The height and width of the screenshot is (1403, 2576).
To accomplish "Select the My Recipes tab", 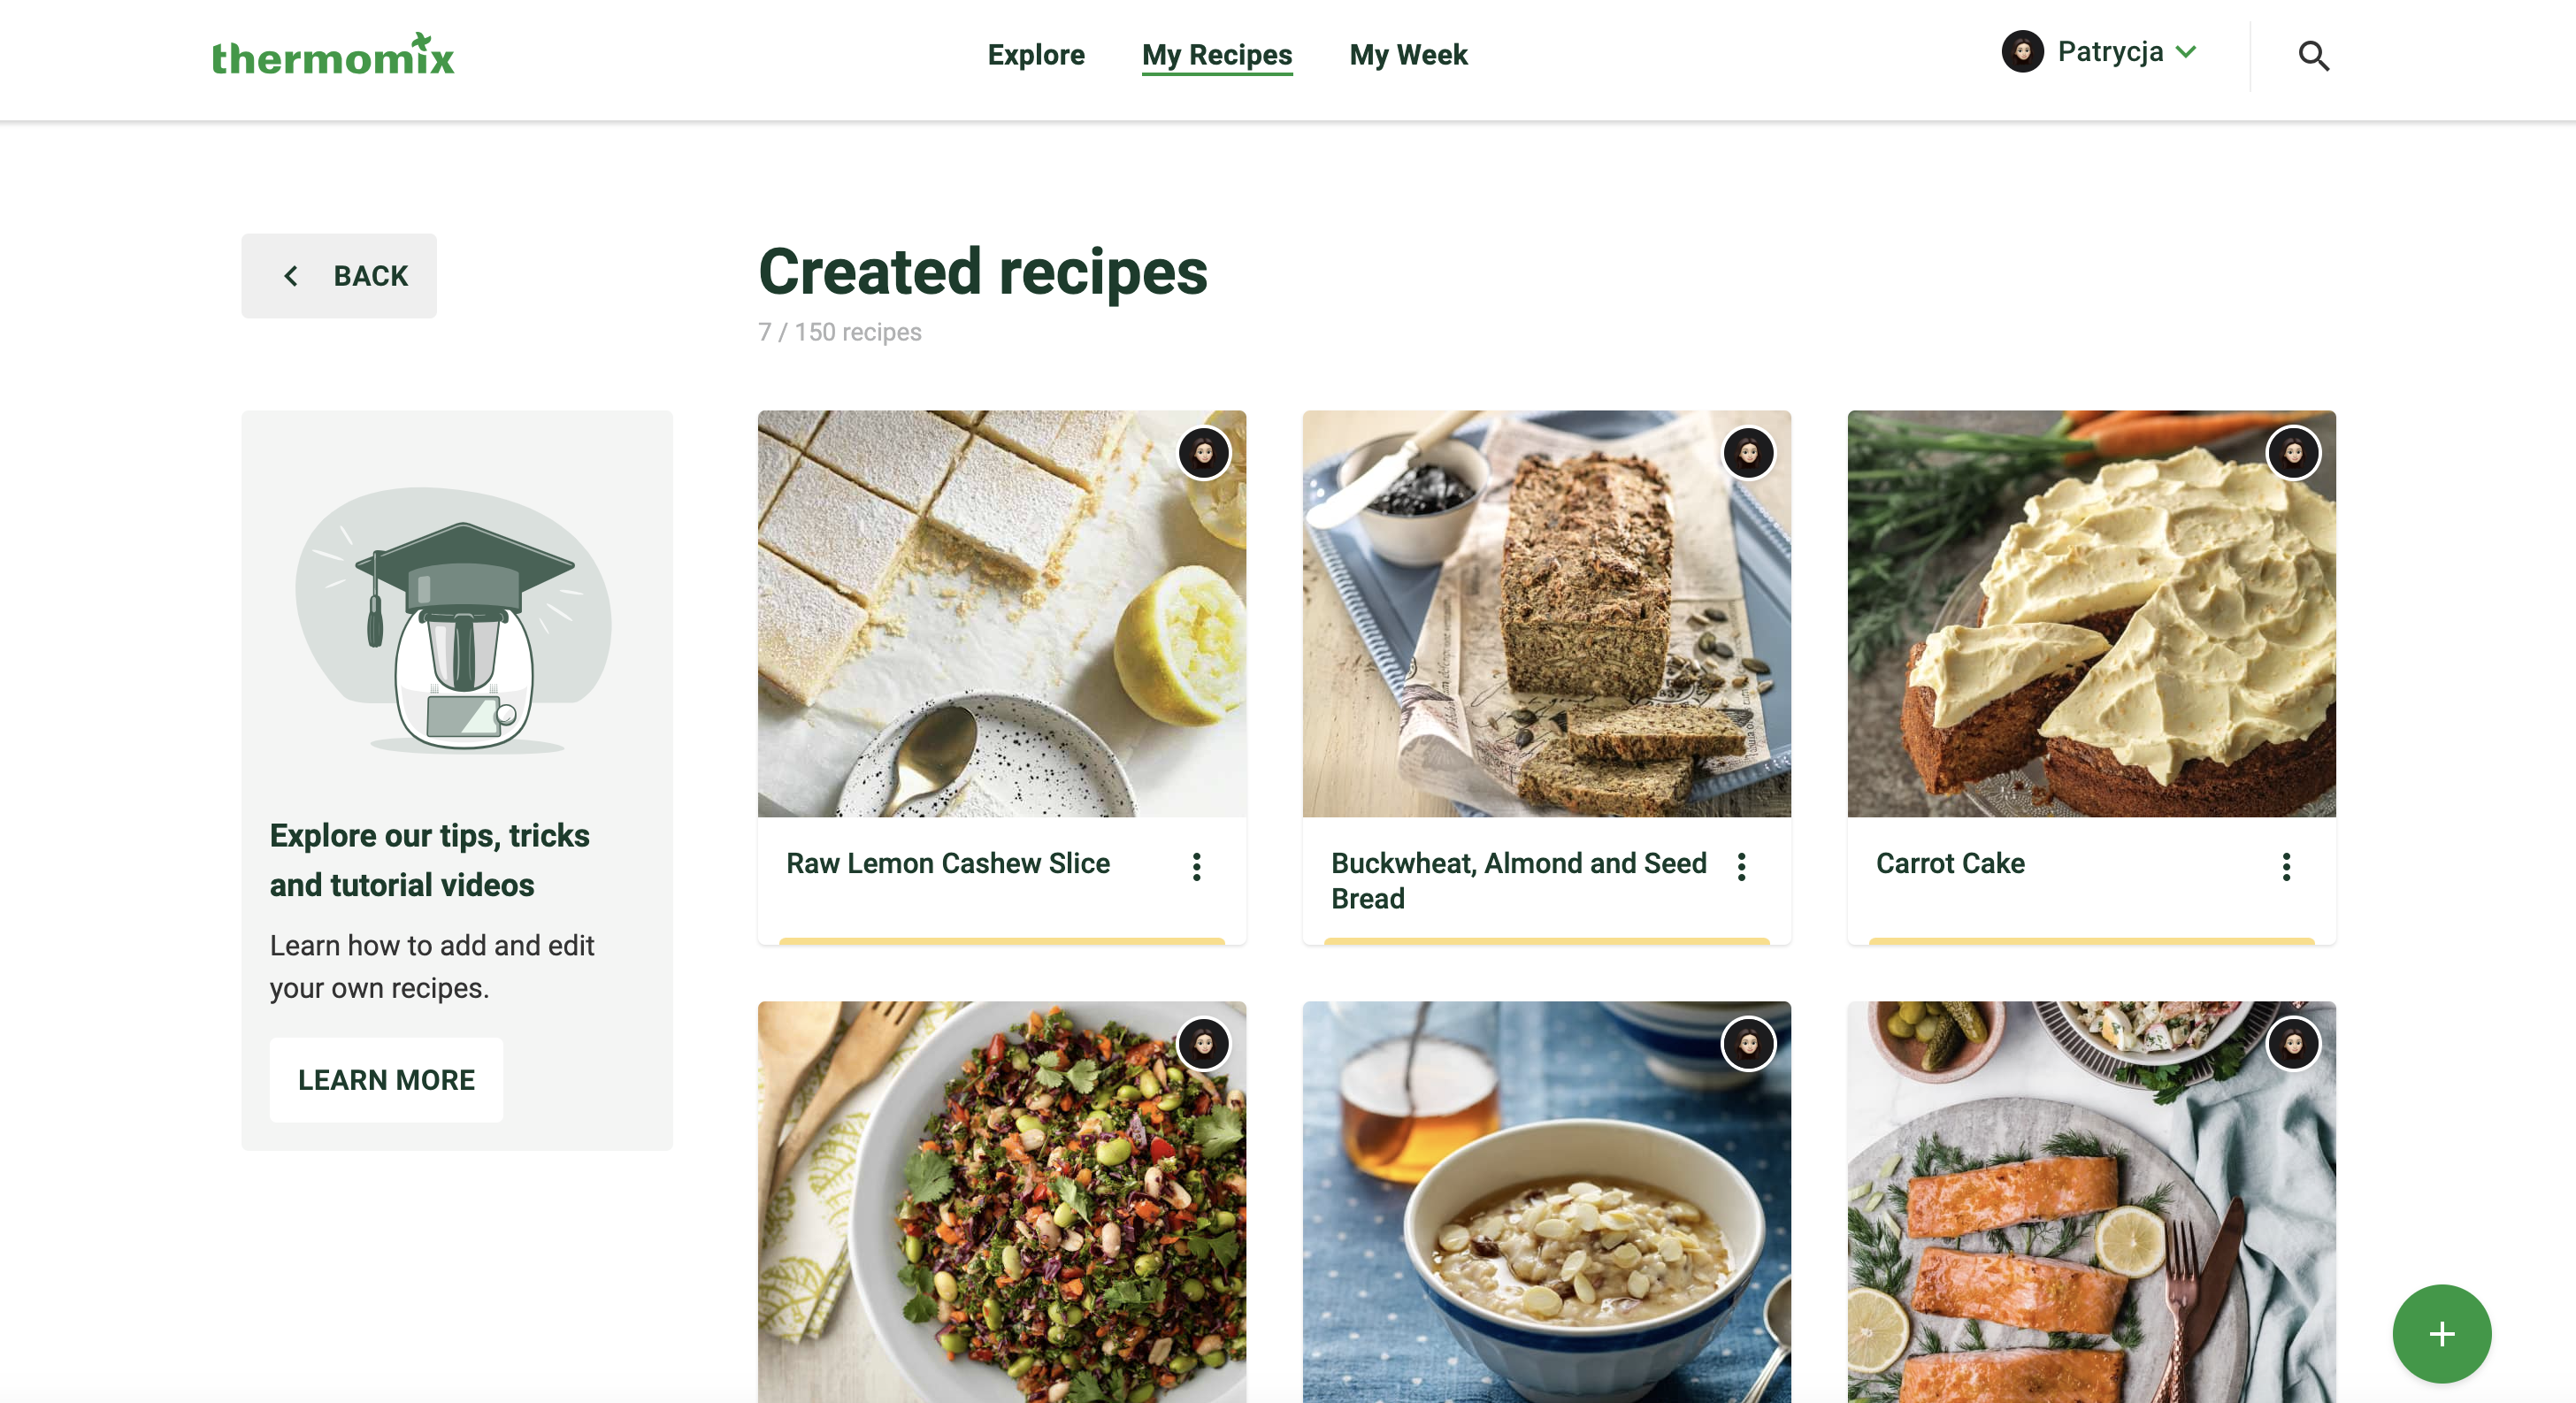I will 1217,55.
